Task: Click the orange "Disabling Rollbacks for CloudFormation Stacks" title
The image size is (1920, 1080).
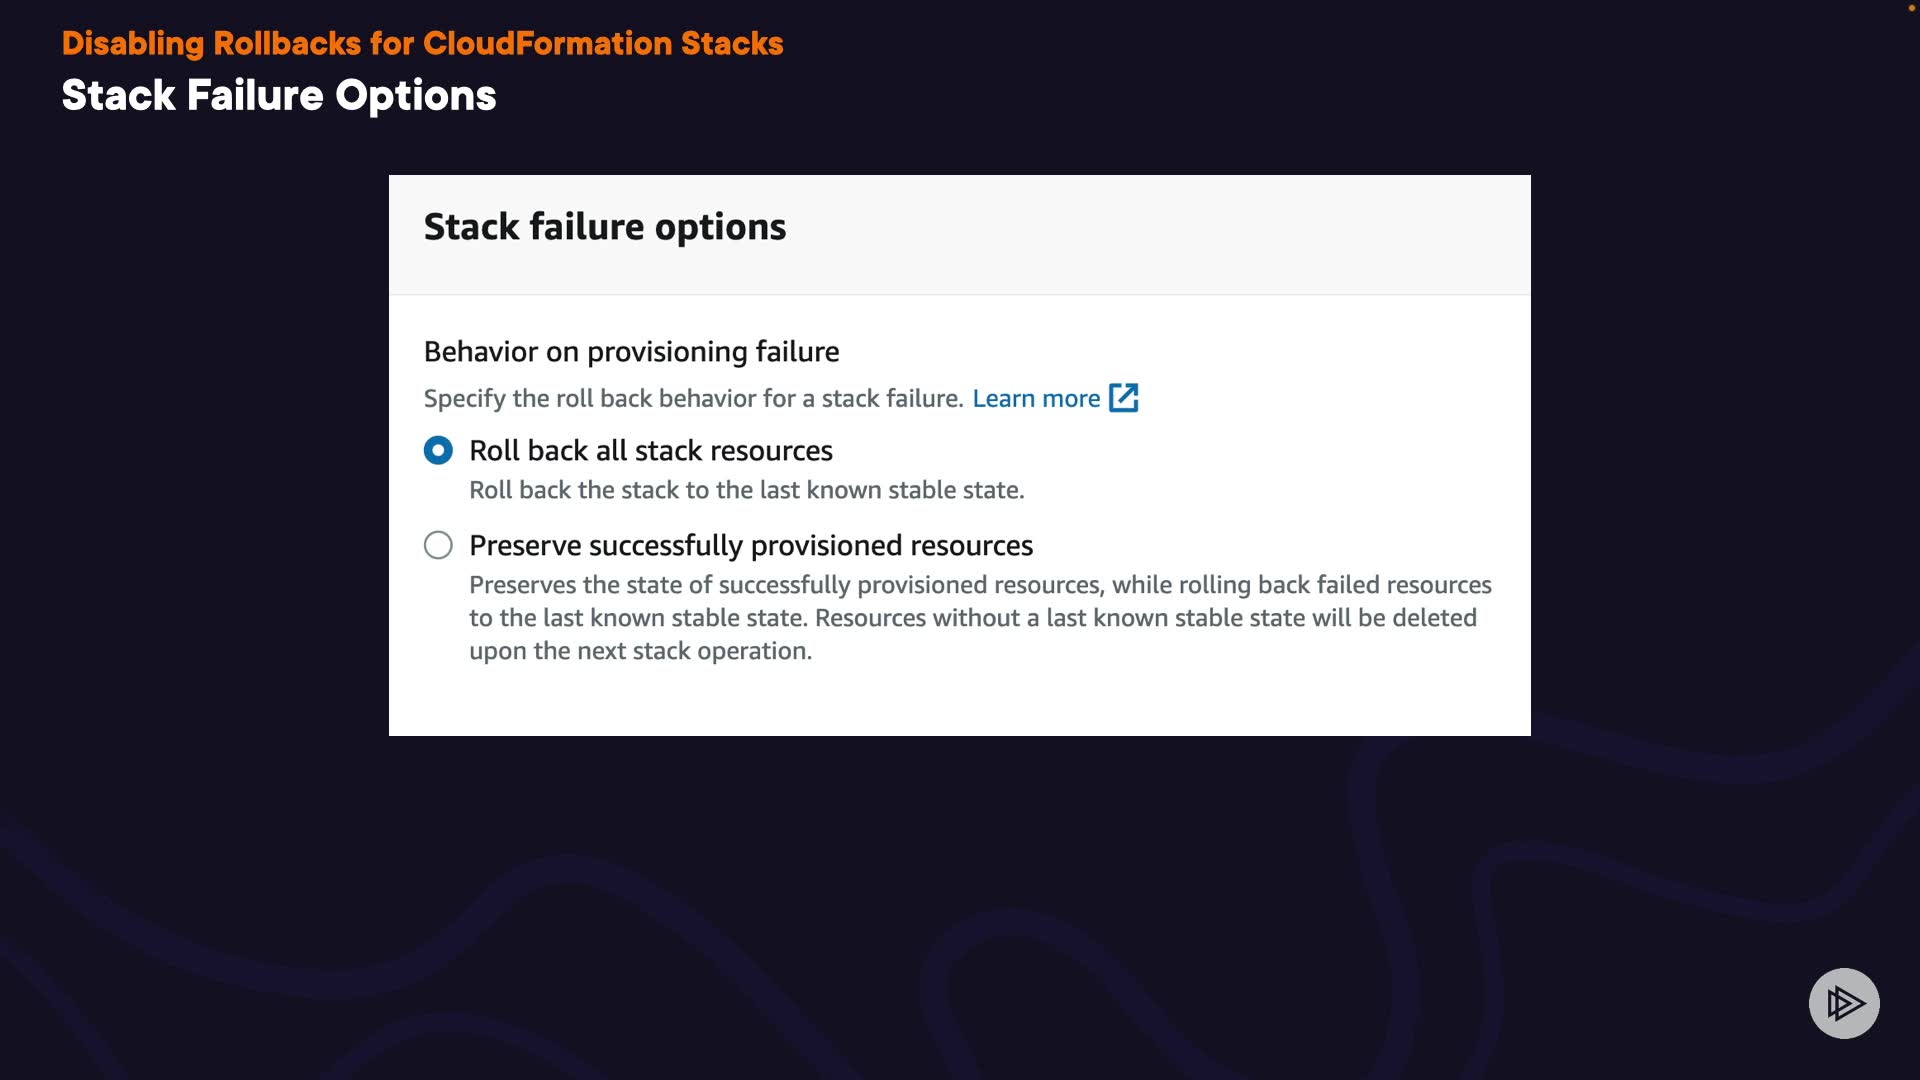Action: [422, 44]
